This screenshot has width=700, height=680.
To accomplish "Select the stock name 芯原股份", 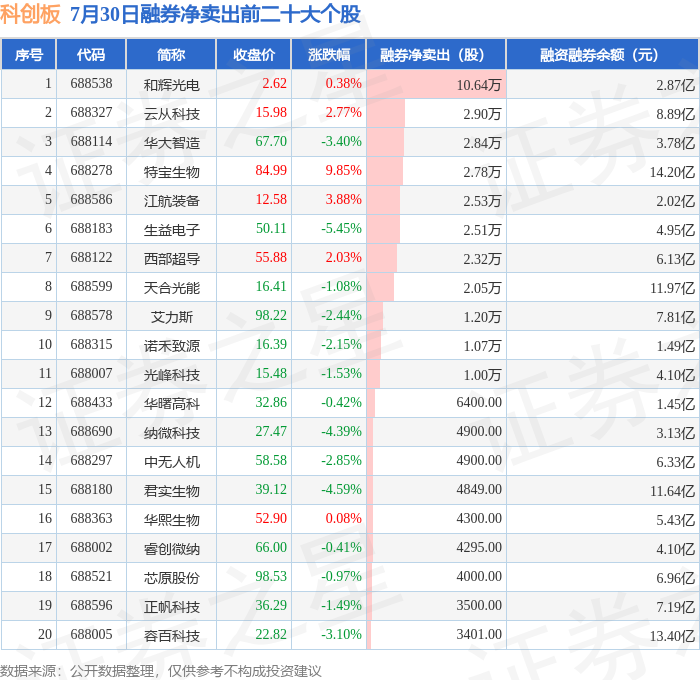I will [x=171, y=578].
